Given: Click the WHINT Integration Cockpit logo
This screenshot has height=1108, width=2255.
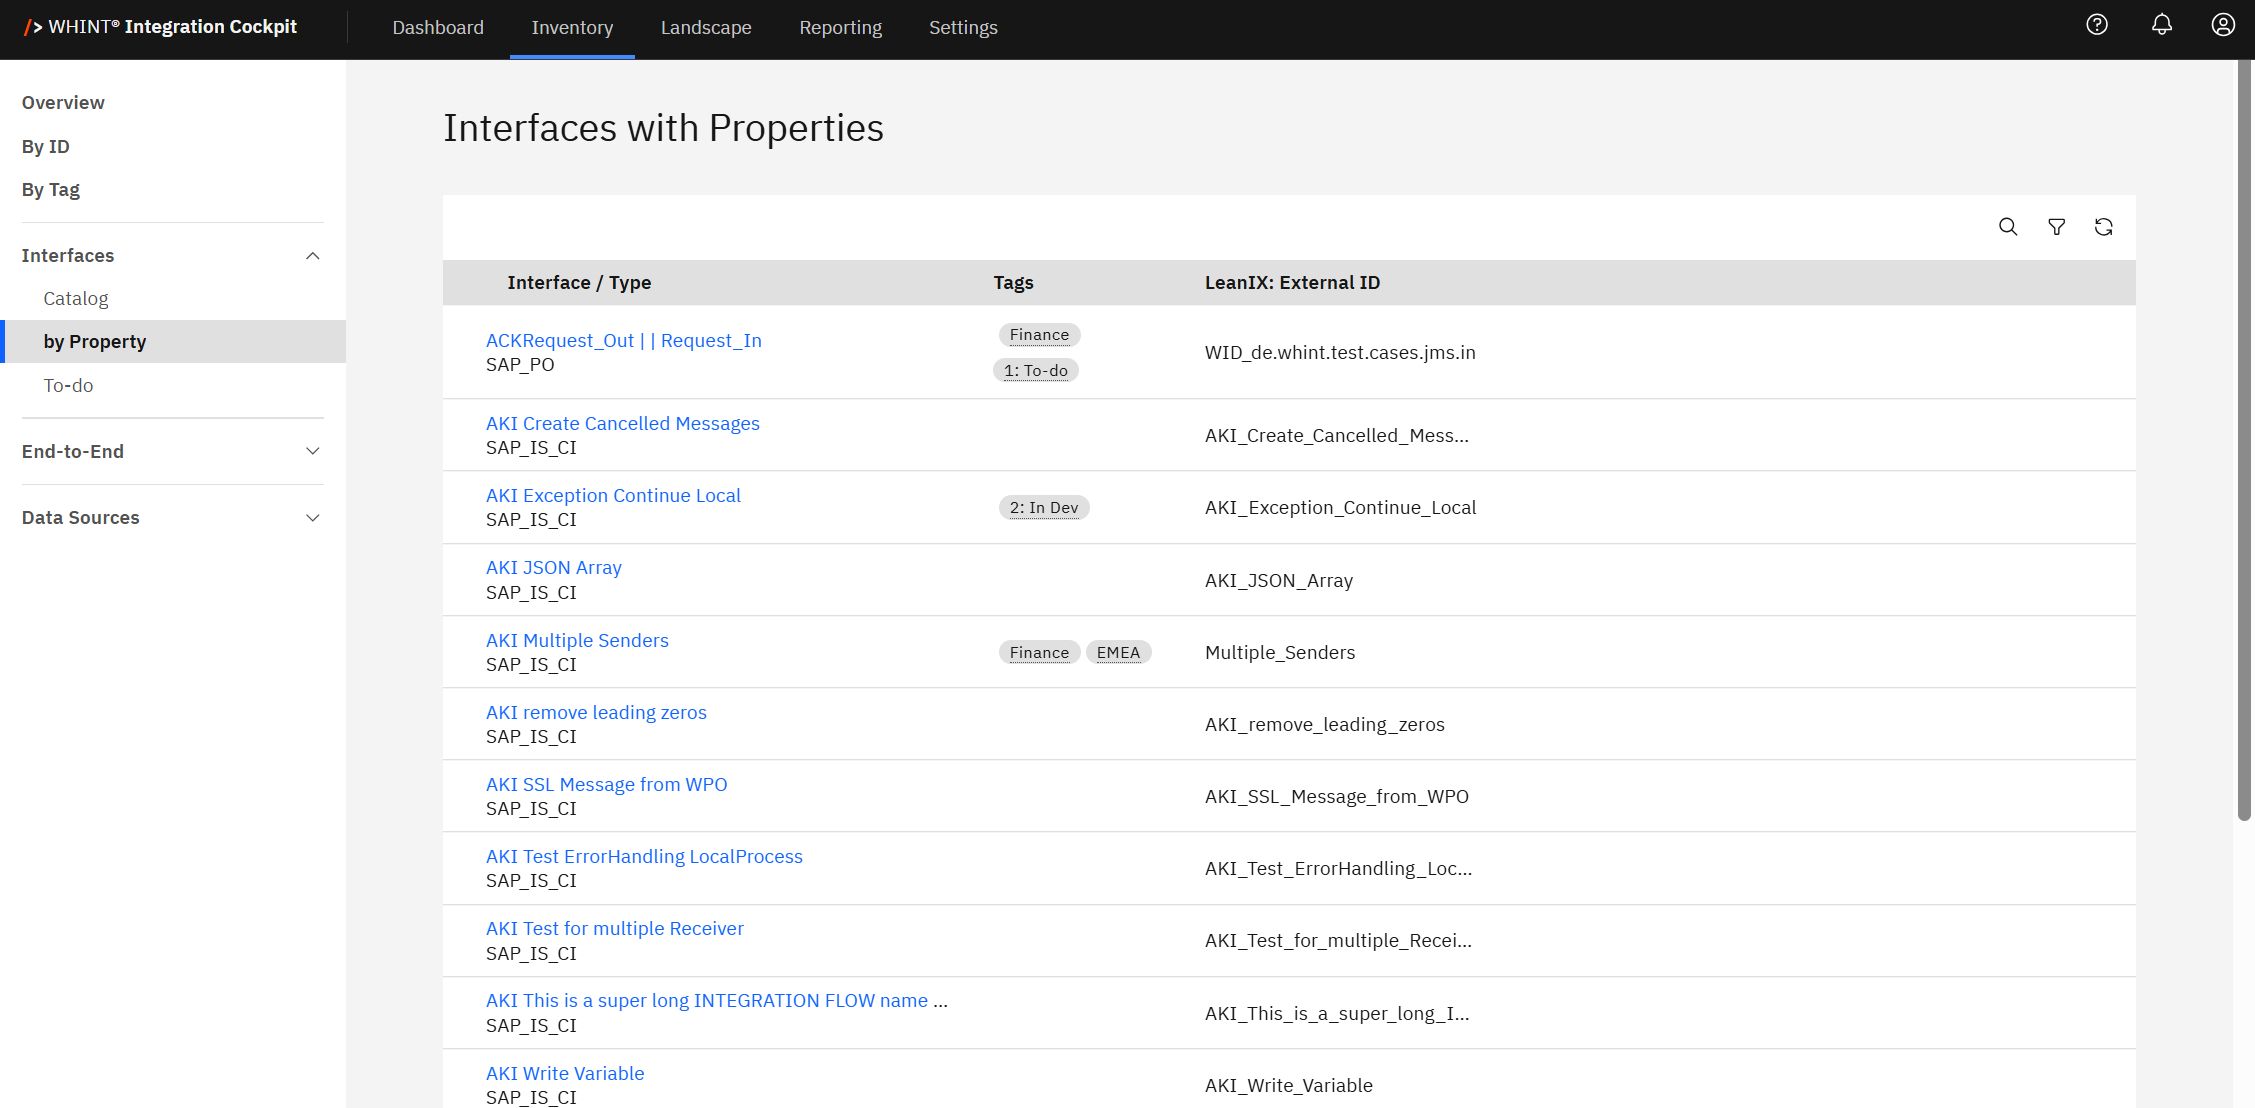Looking at the screenshot, I should click(161, 27).
